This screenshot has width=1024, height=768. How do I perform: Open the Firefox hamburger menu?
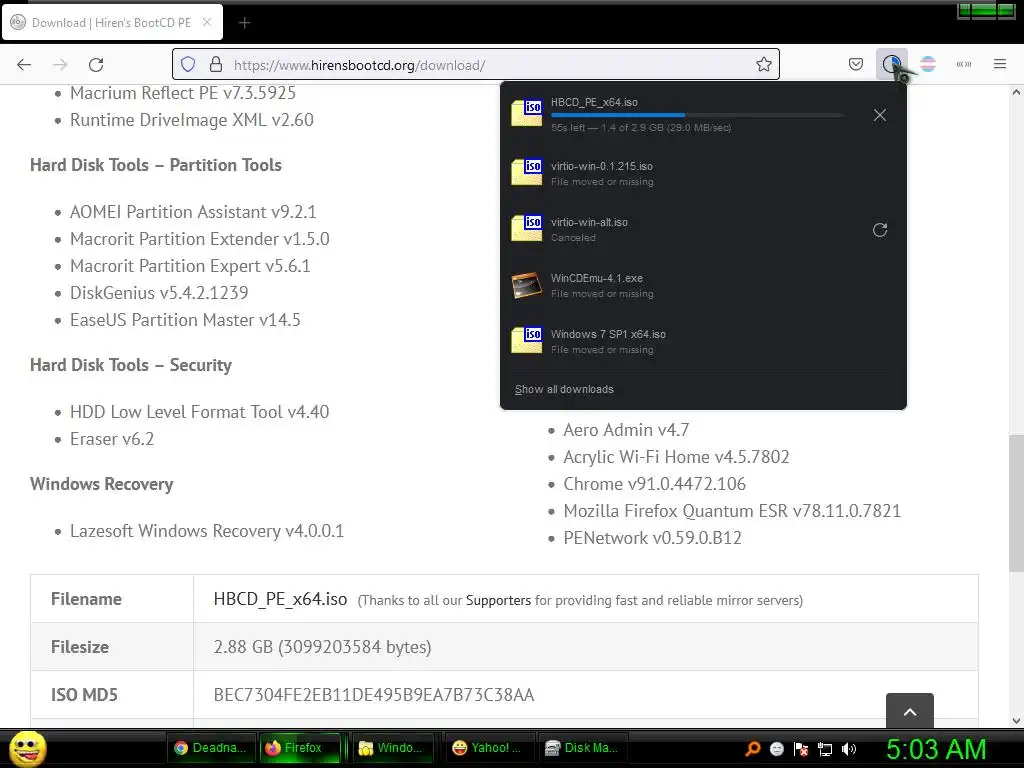coord(1000,65)
